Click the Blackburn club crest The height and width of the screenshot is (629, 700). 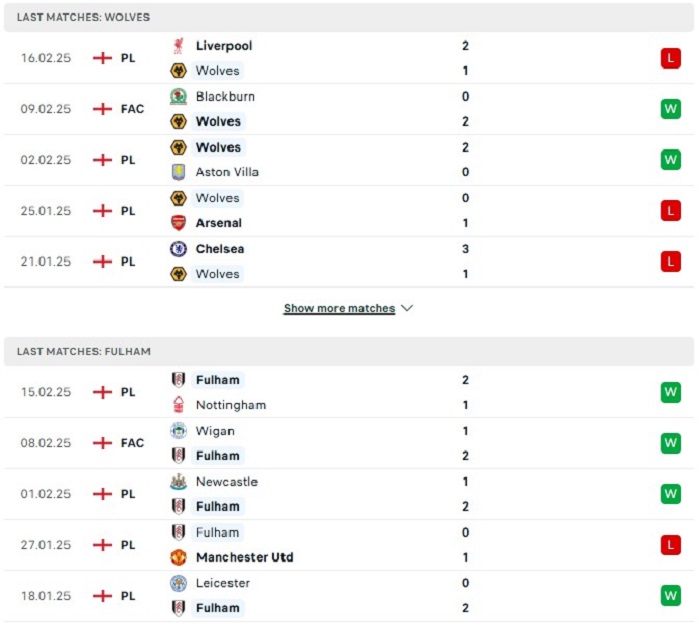coord(179,96)
